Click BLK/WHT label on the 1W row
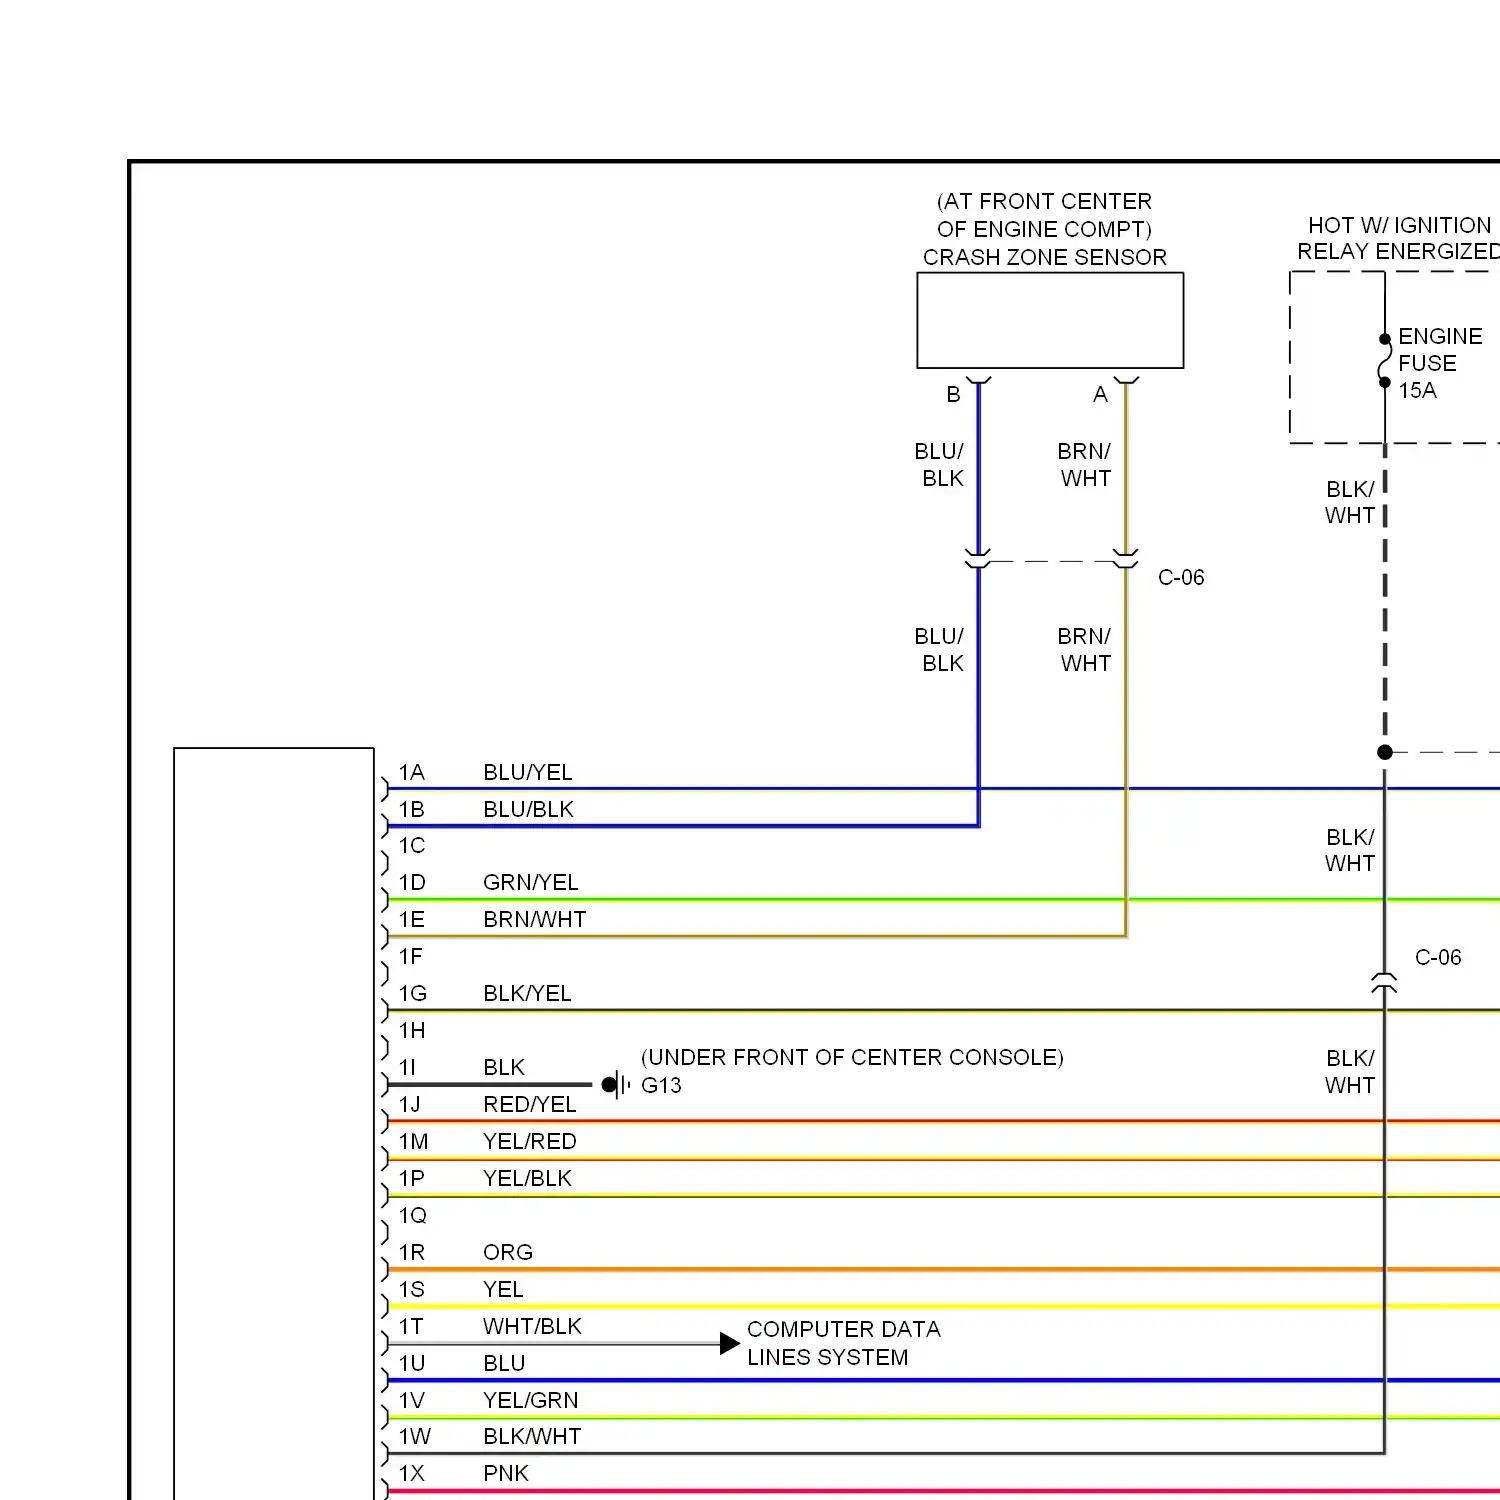This screenshot has height=1500, width=1500. click(532, 1436)
